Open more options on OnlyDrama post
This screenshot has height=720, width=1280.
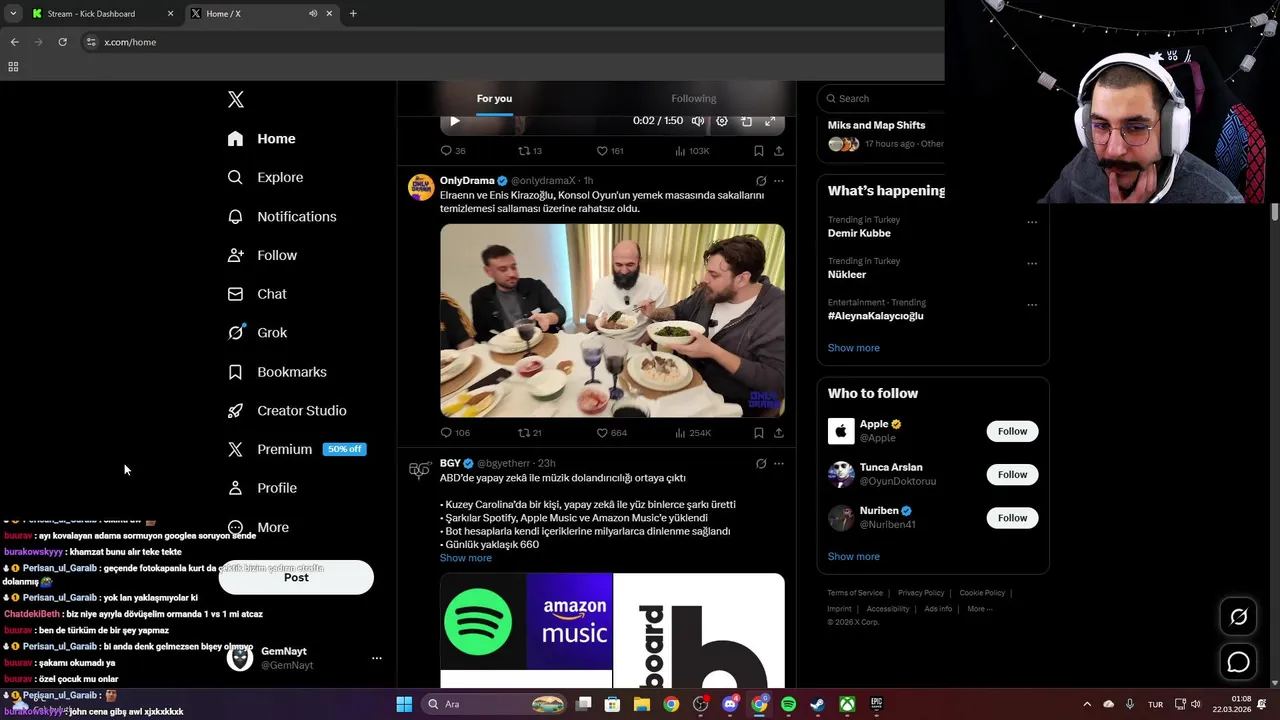(x=779, y=181)
